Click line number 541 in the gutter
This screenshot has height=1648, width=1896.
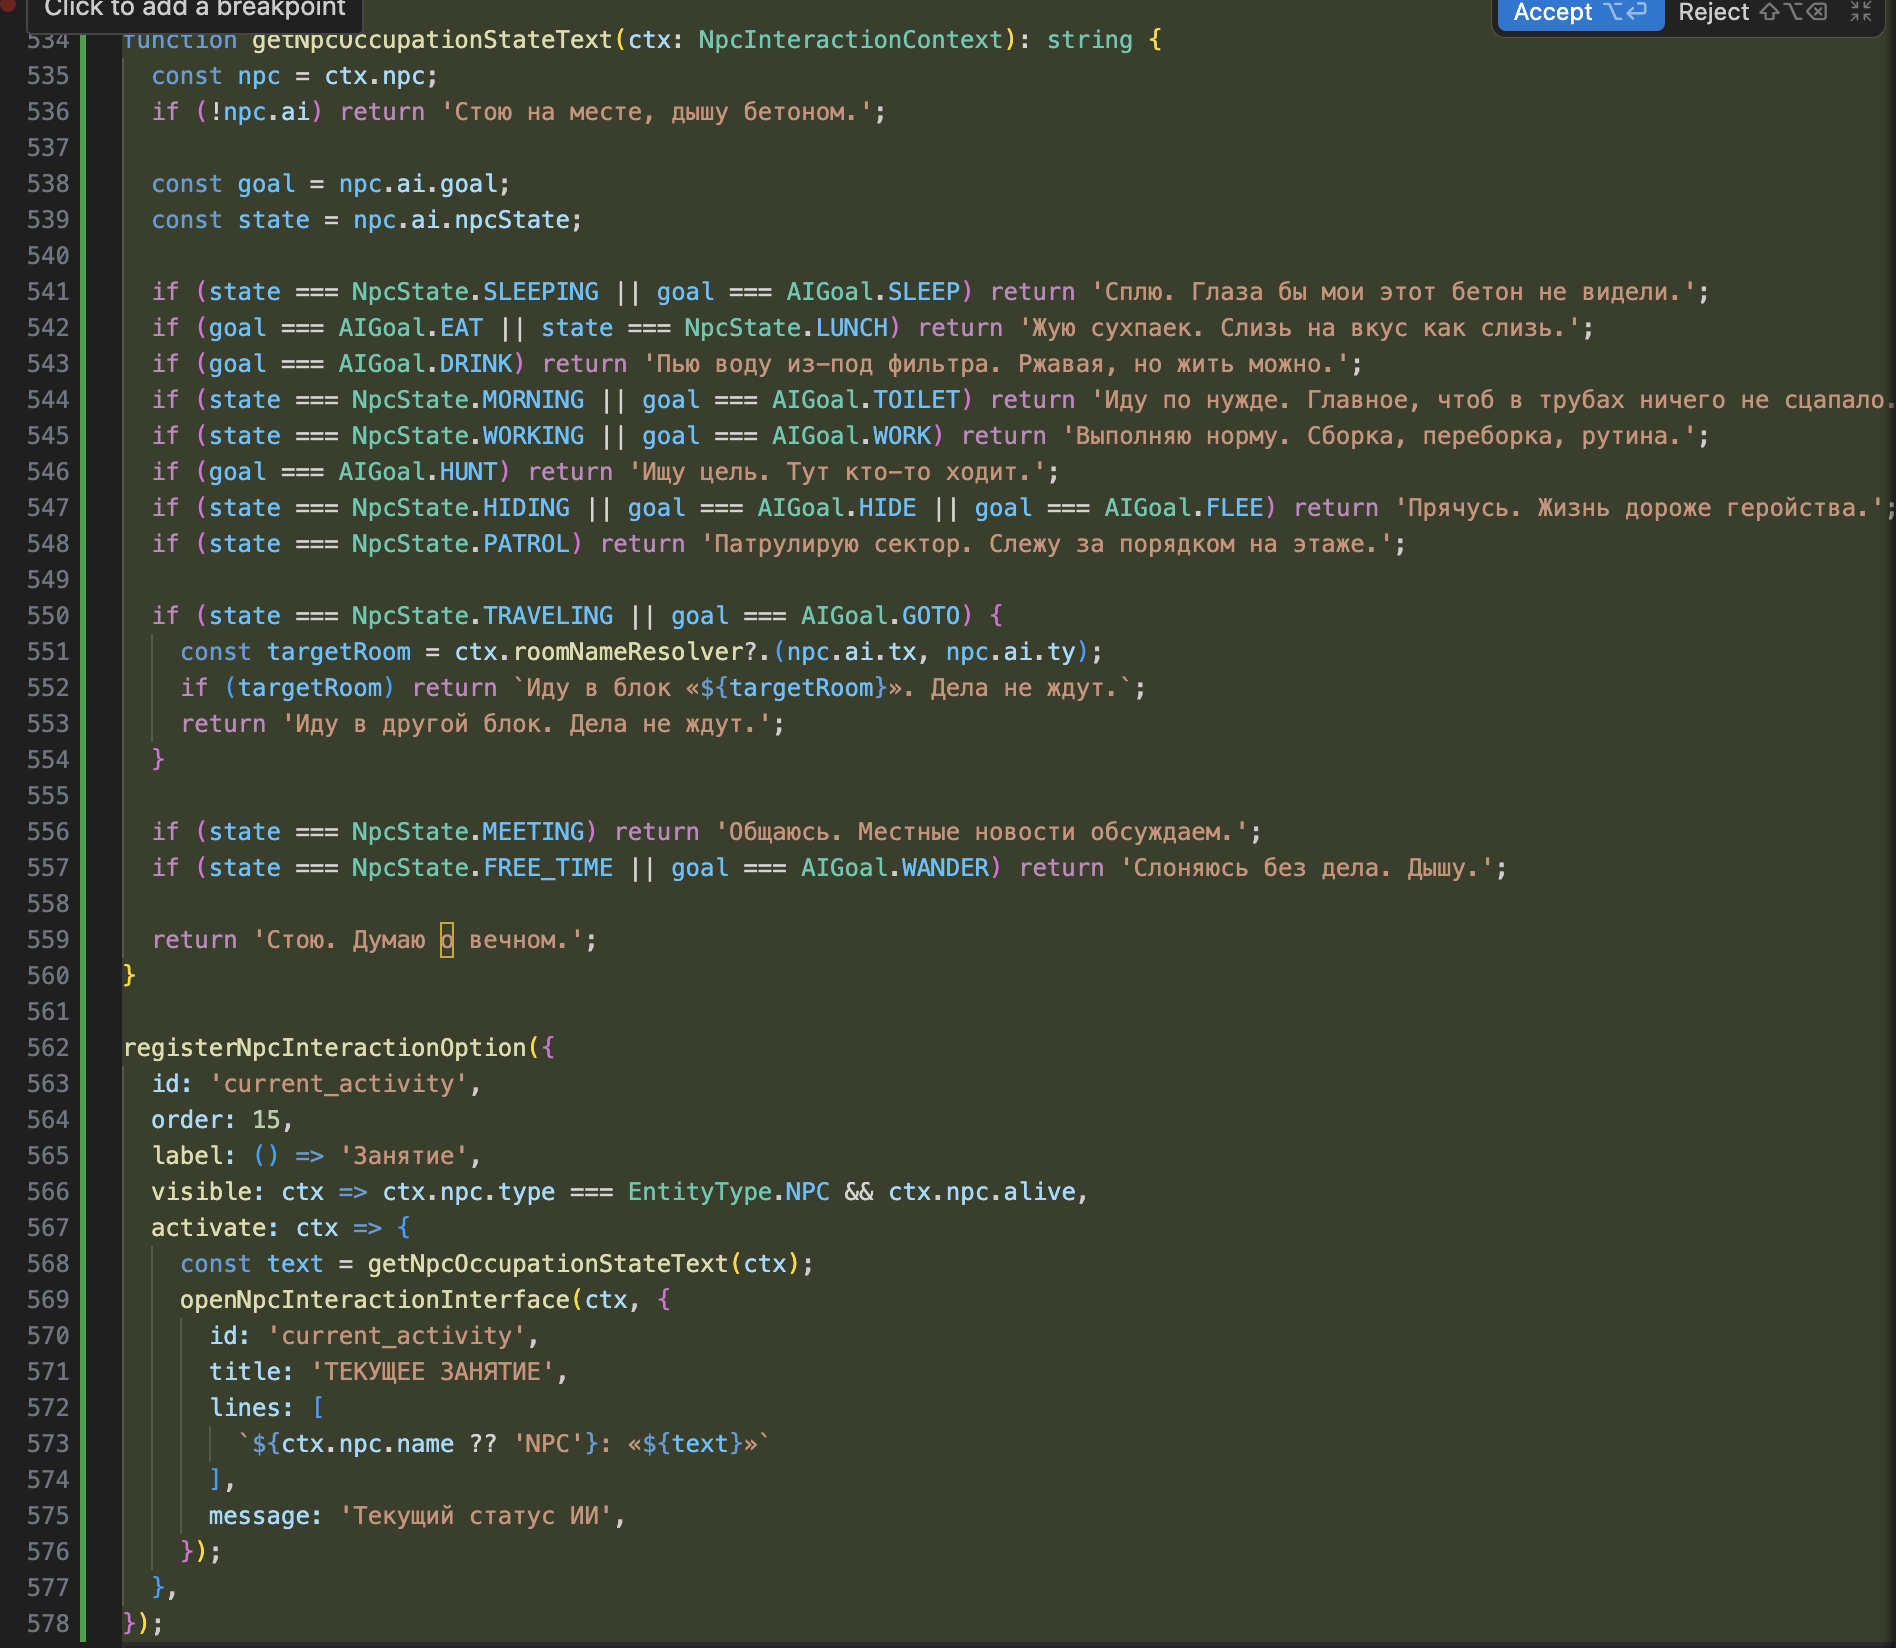click(x=48, y=292)
